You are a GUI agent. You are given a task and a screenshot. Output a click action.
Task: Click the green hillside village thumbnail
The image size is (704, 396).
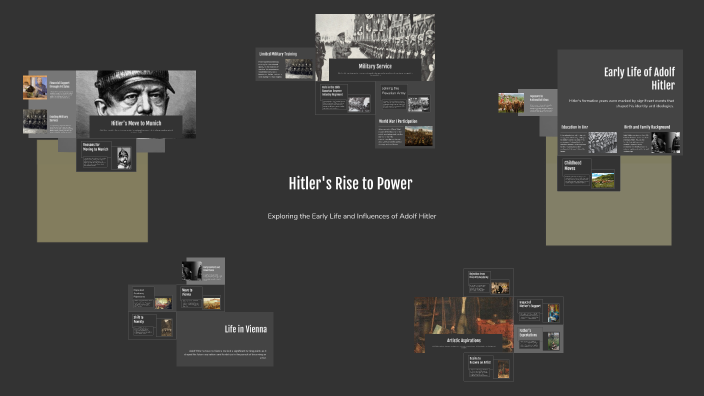(x=603, y=180)
